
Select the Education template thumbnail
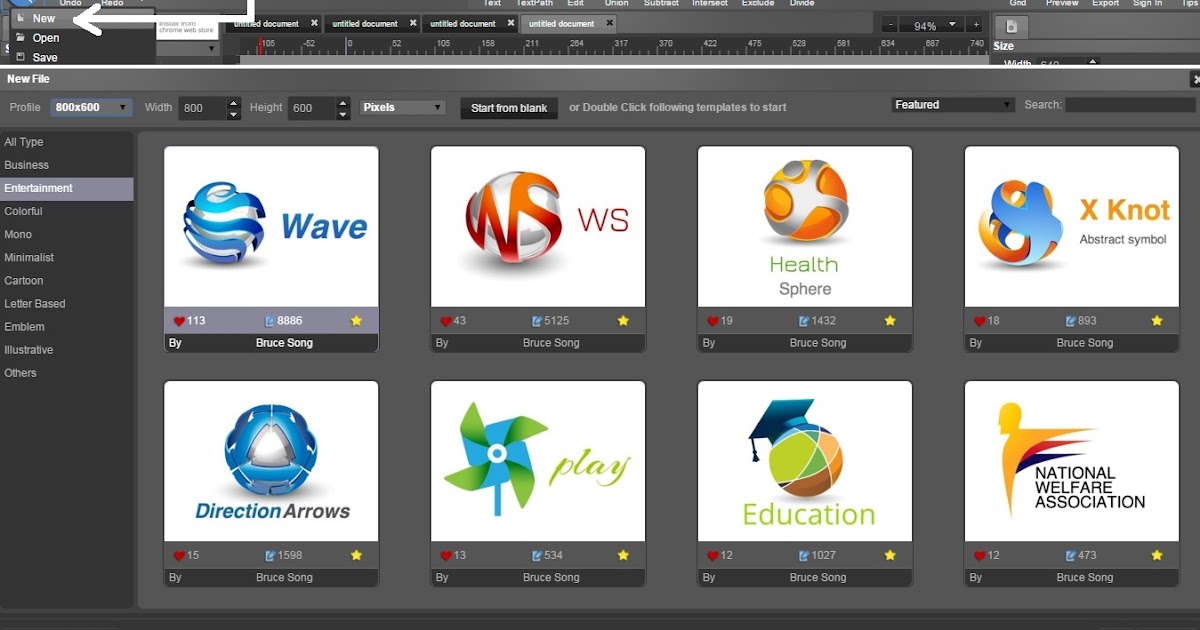tap(805, 461)
